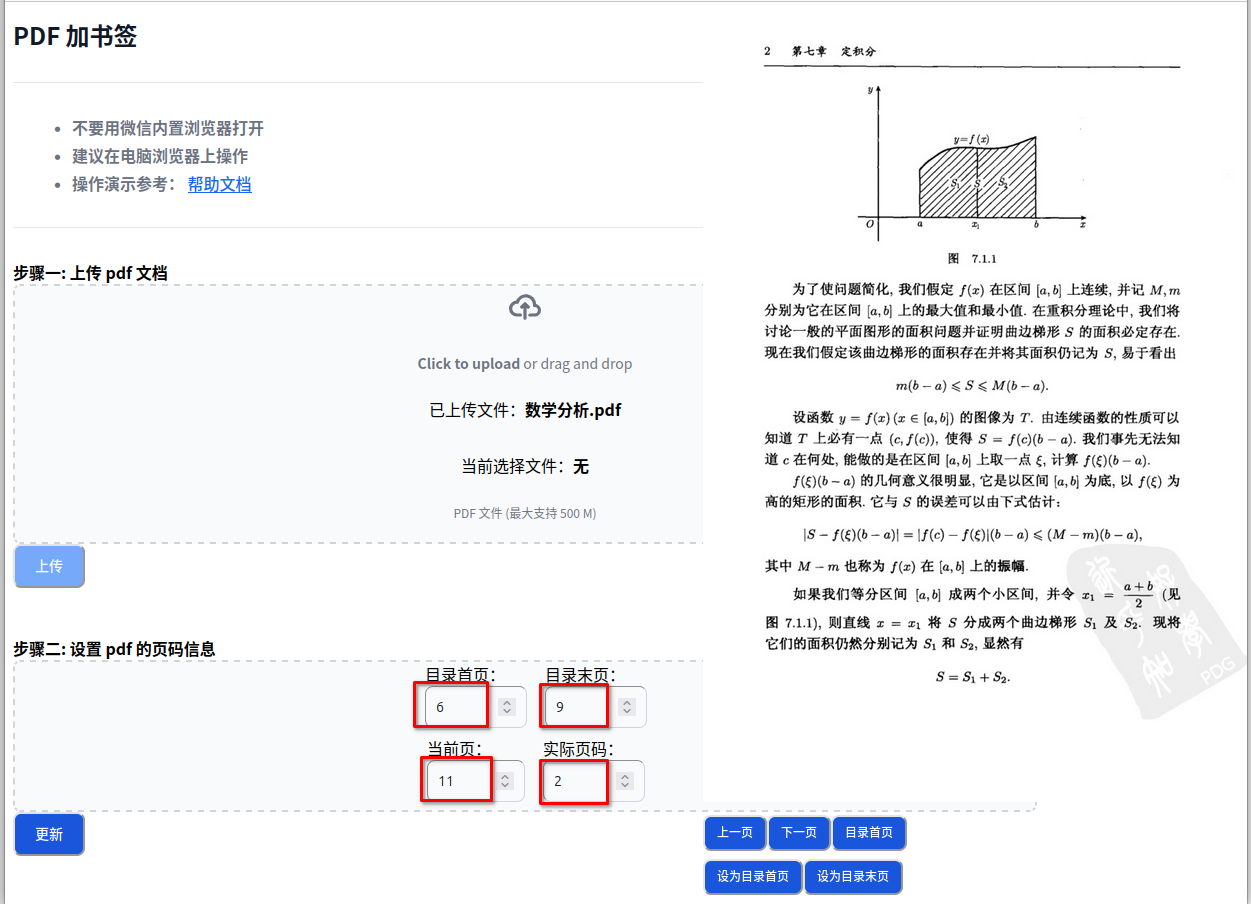
Task: Click the spinner arrows of 当前页
Action: click(506, 781)
